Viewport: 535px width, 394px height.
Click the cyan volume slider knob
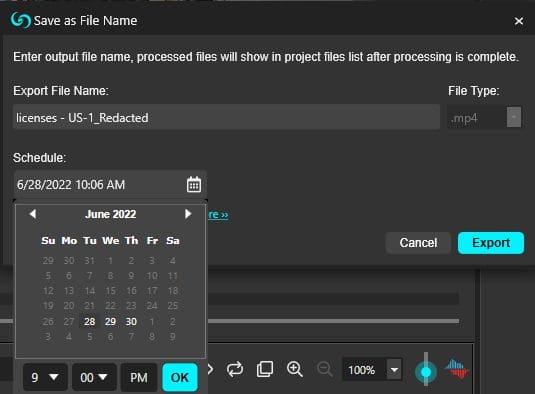click(x=426, y=372)
